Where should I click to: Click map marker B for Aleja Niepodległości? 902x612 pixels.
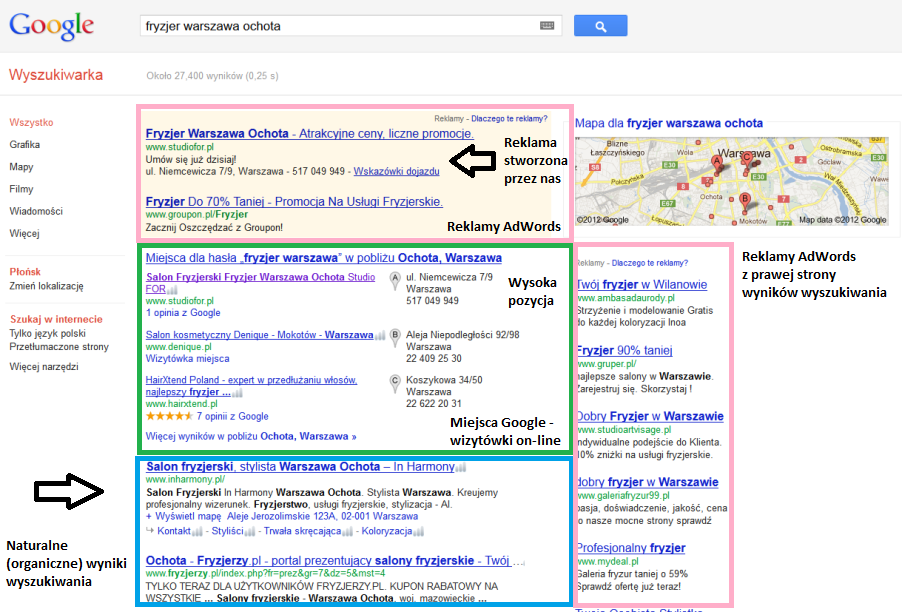pos(745,200)
